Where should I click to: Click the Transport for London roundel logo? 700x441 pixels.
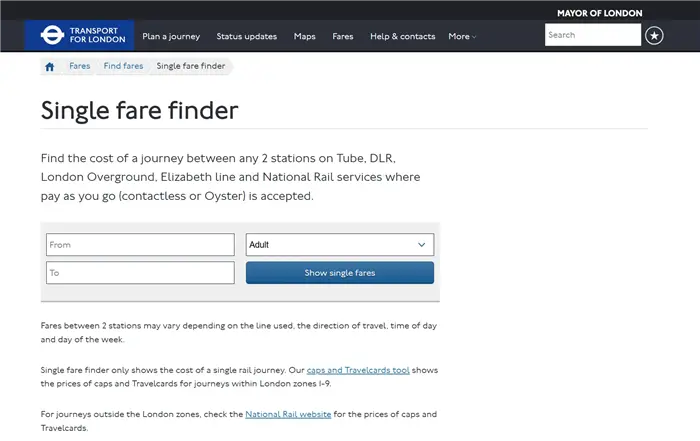52,36
